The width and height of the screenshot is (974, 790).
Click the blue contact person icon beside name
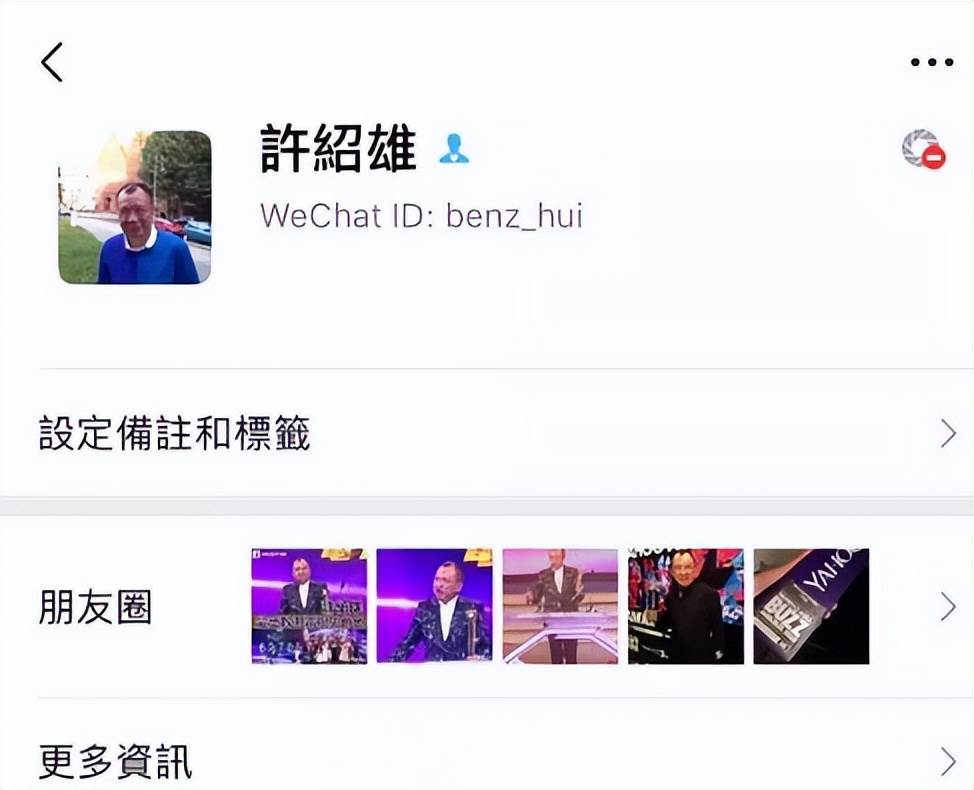click(x=454, y=149)
